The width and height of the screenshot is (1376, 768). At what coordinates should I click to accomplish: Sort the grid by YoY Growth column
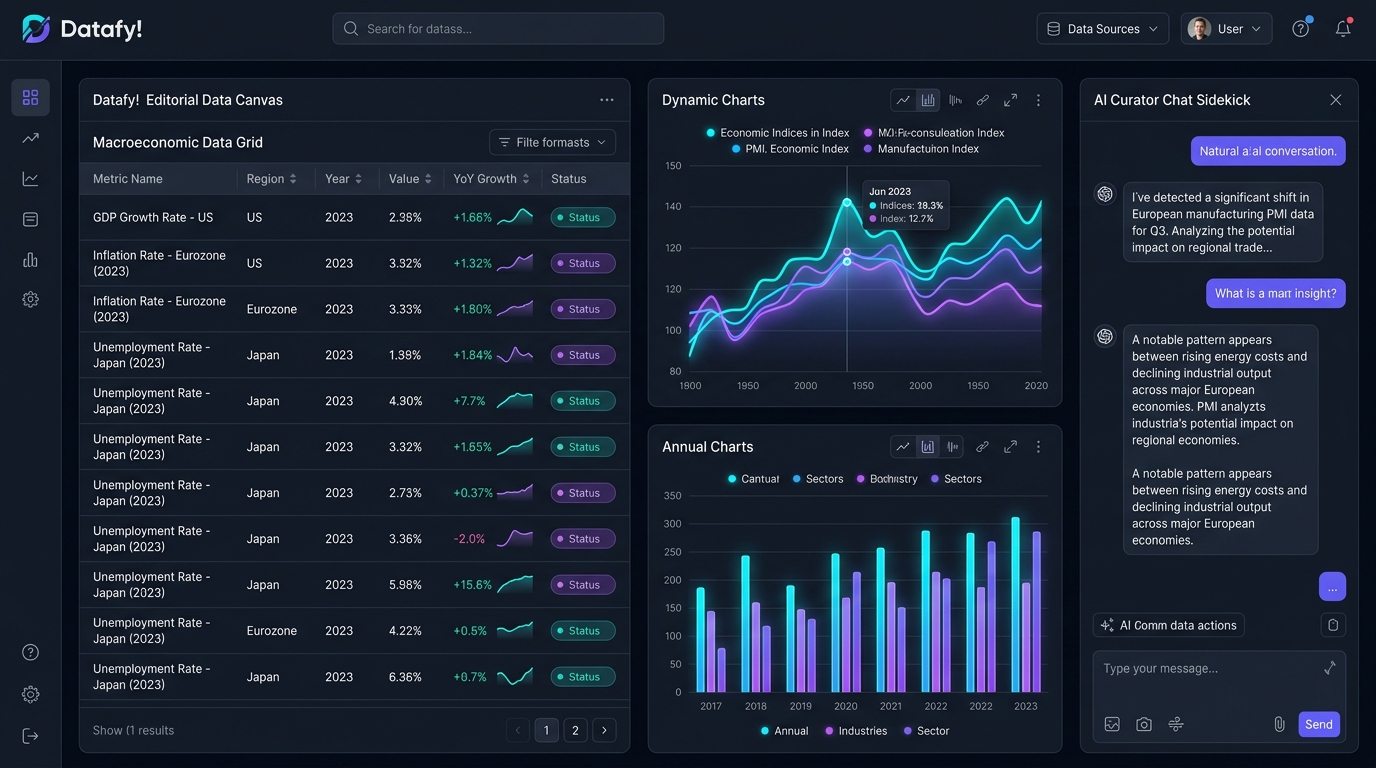point(492,179)
